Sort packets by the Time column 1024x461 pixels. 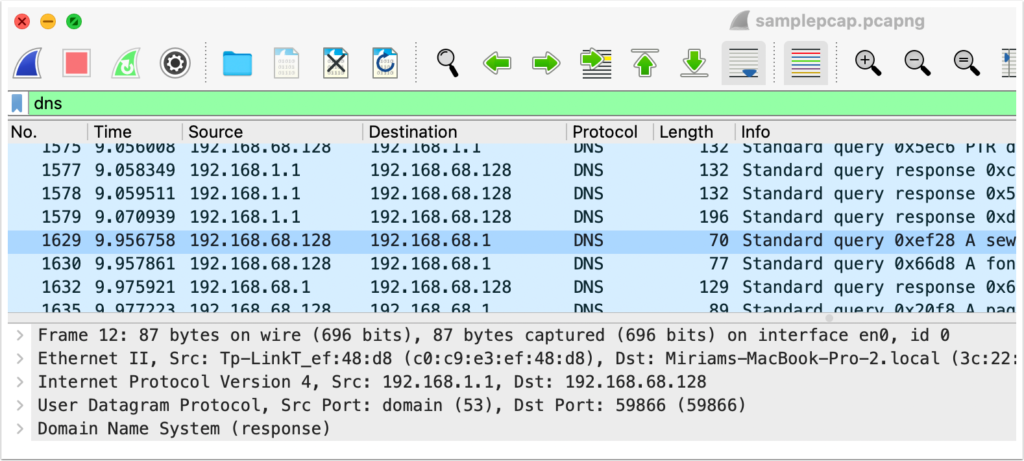[x=112, y=132]
